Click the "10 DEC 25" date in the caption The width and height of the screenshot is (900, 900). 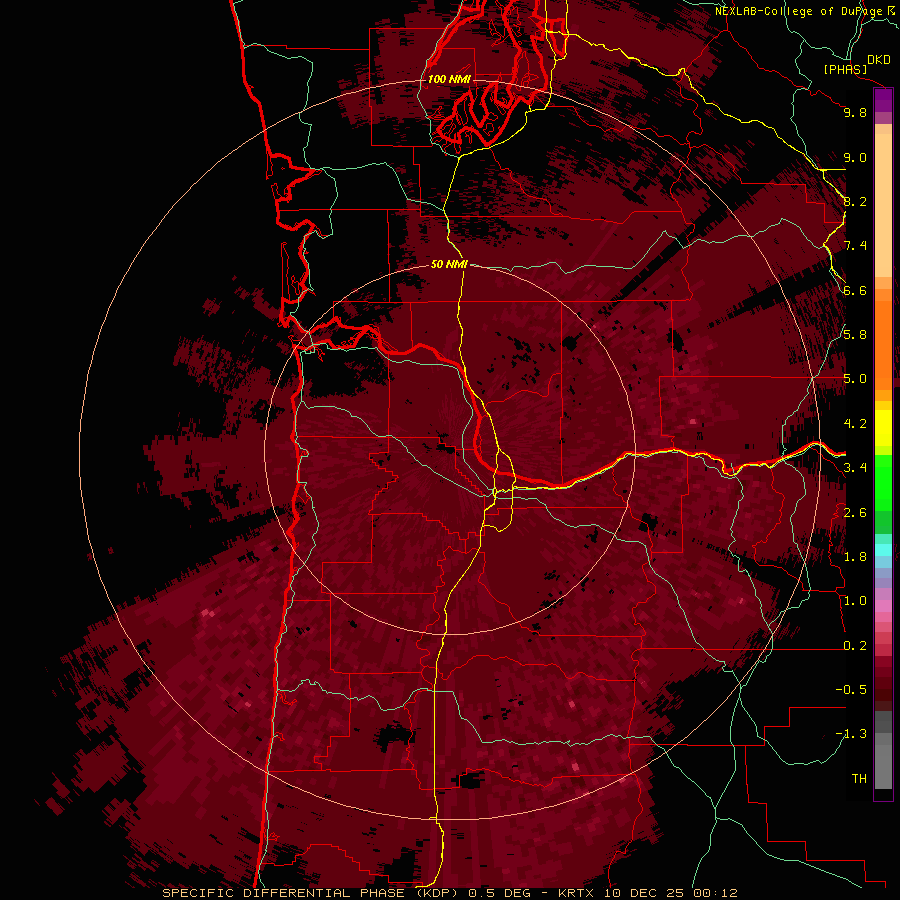(643, 893)
